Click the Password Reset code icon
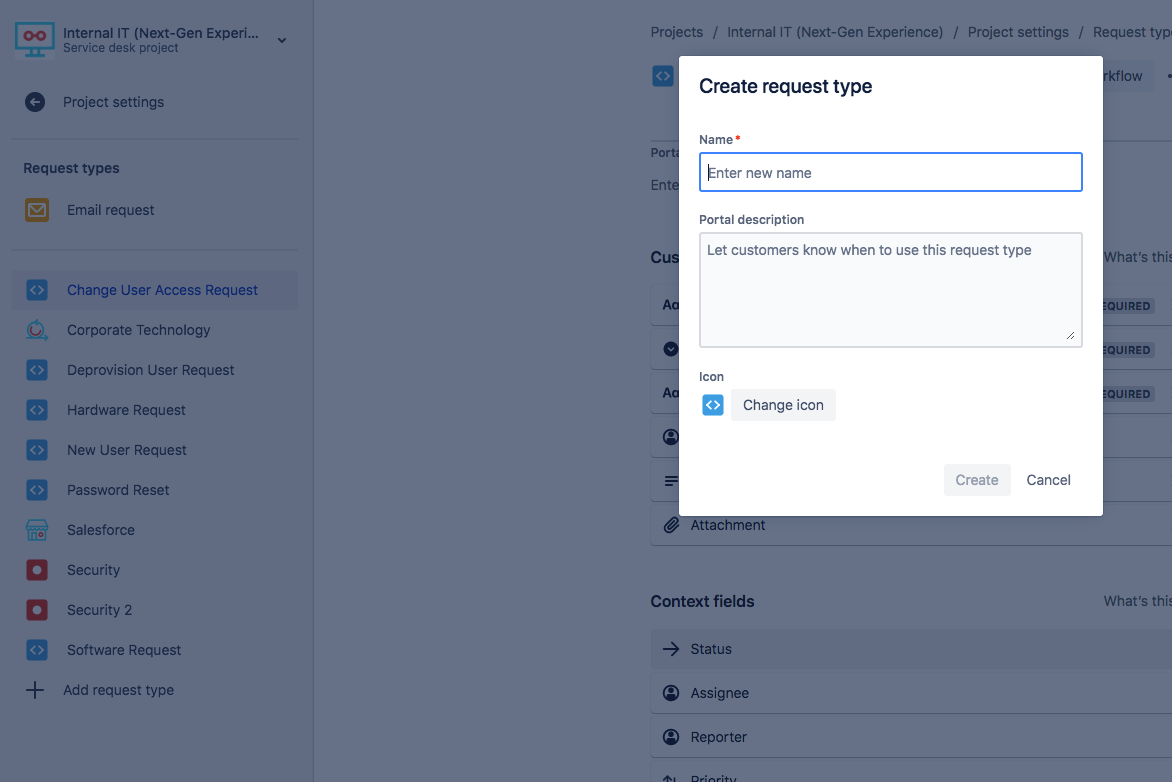 [37, 490]
